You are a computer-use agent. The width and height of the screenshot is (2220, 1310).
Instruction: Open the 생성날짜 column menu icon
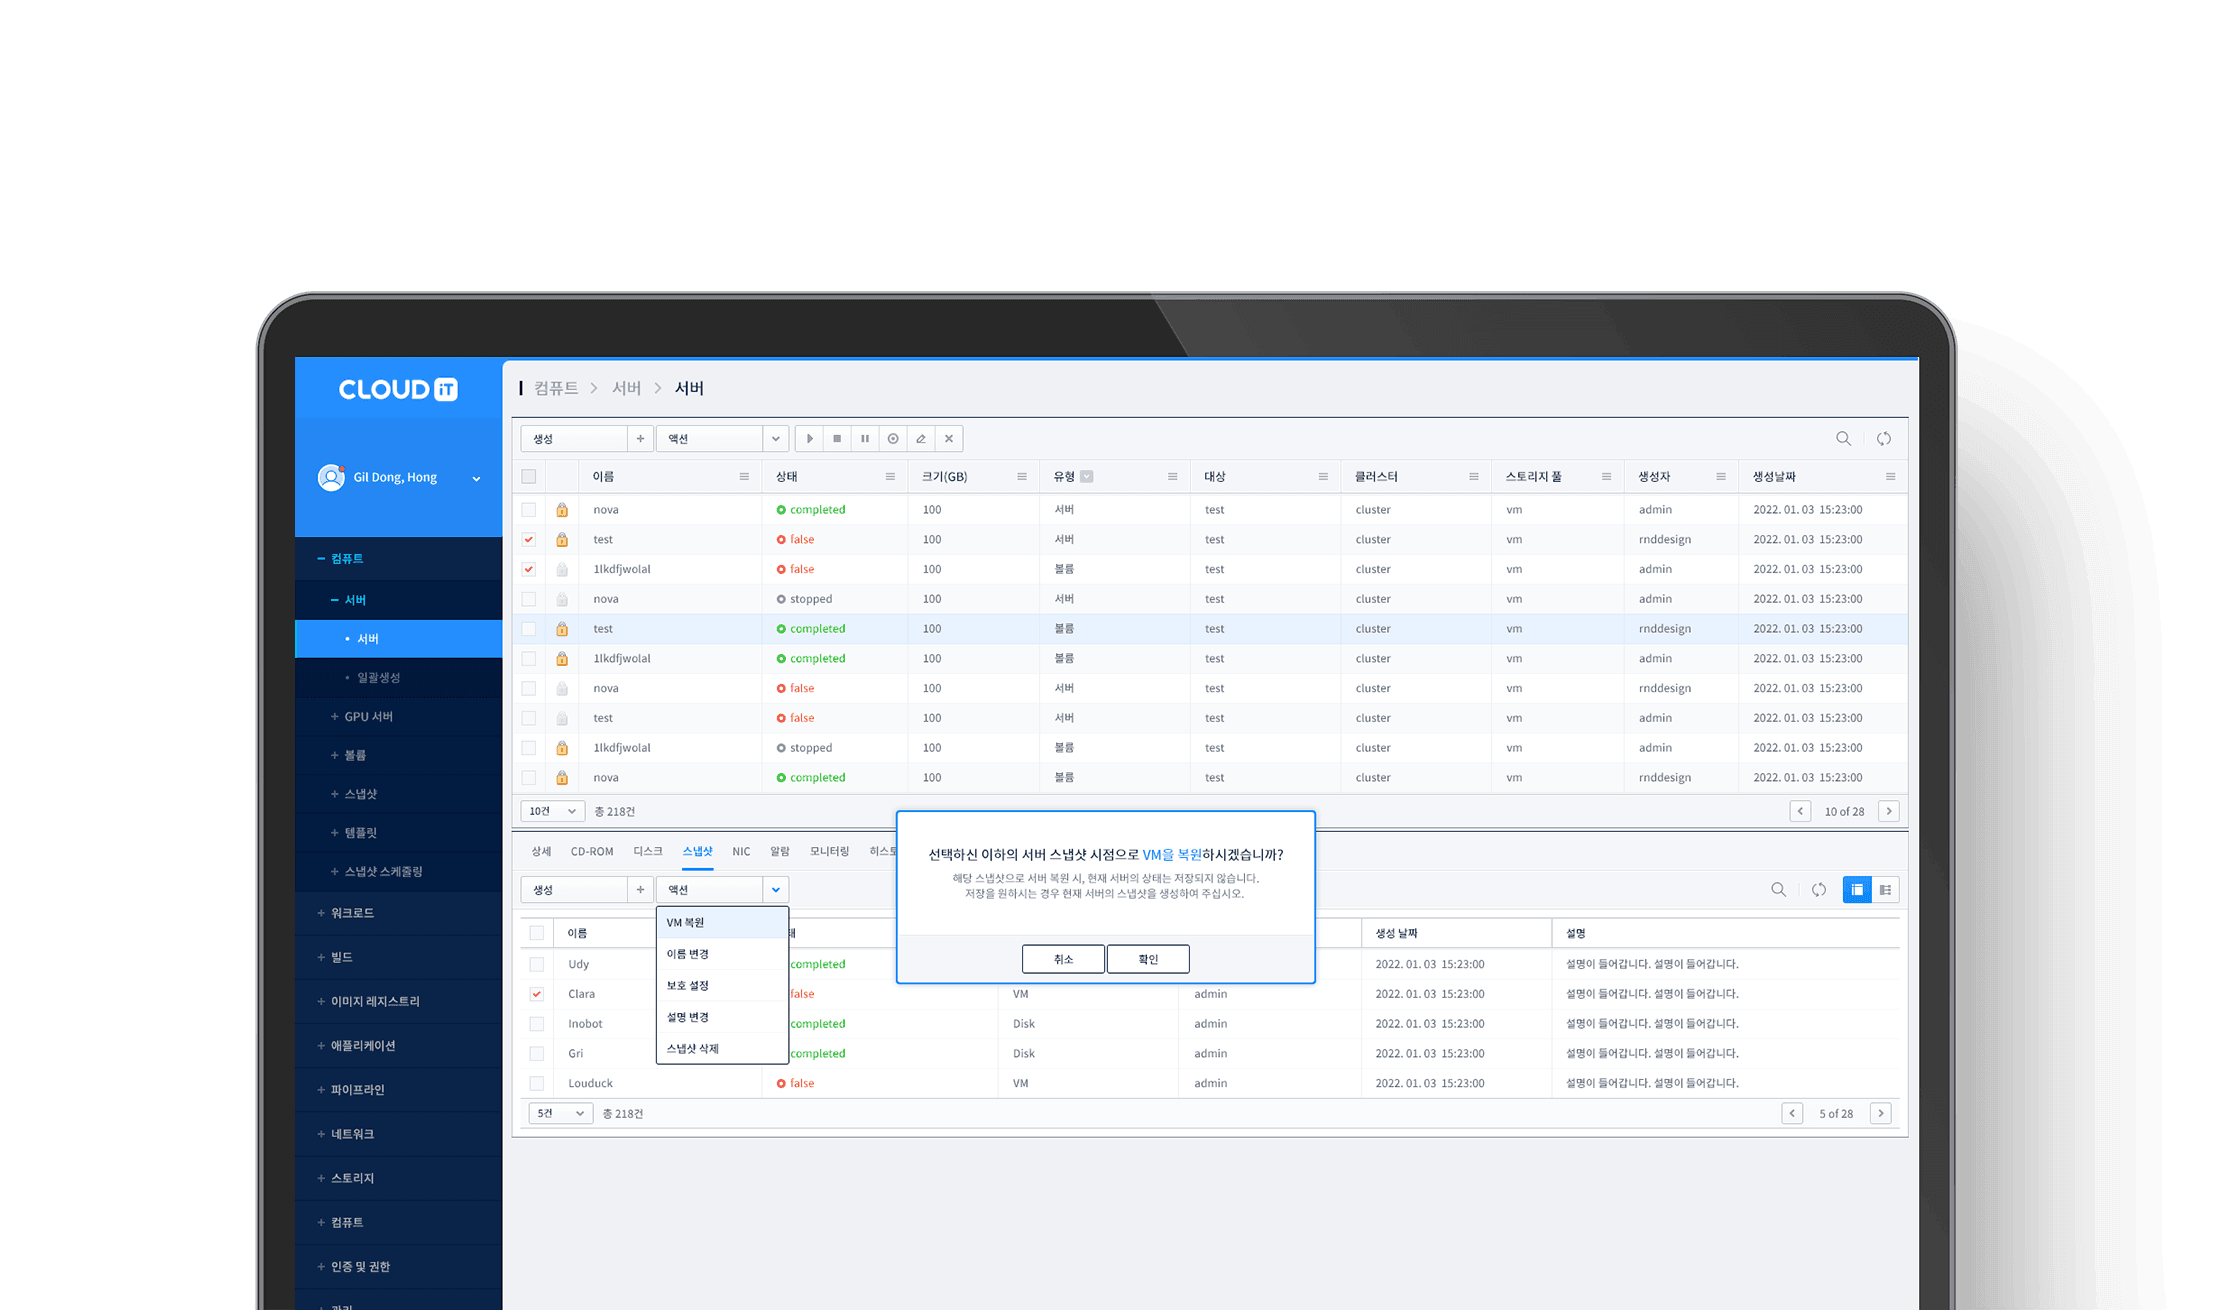(x=1890, y=476)
